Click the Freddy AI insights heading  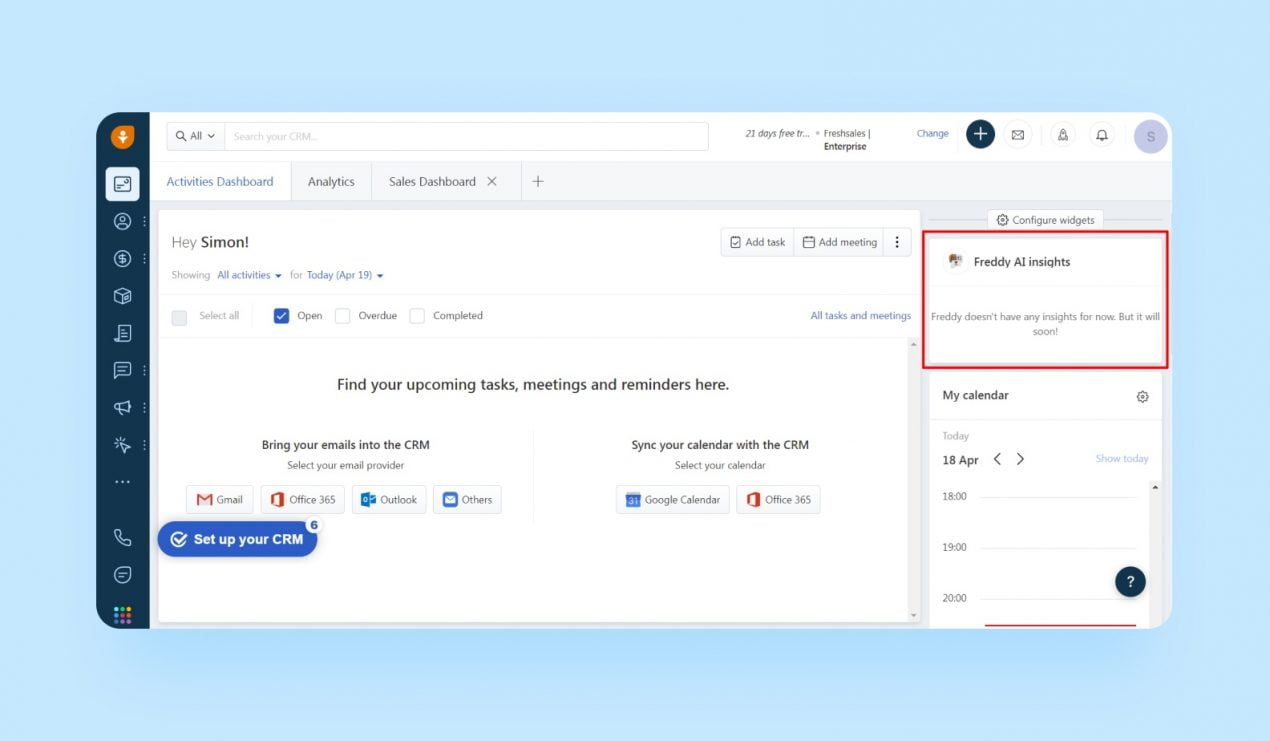(x=1022, y=262)
